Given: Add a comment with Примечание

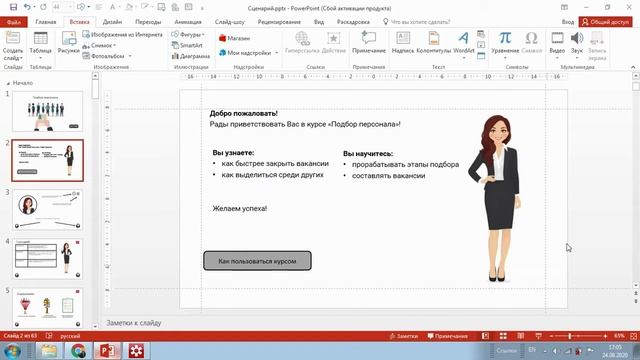Looking at the screenshot, I should pos(369,42).
